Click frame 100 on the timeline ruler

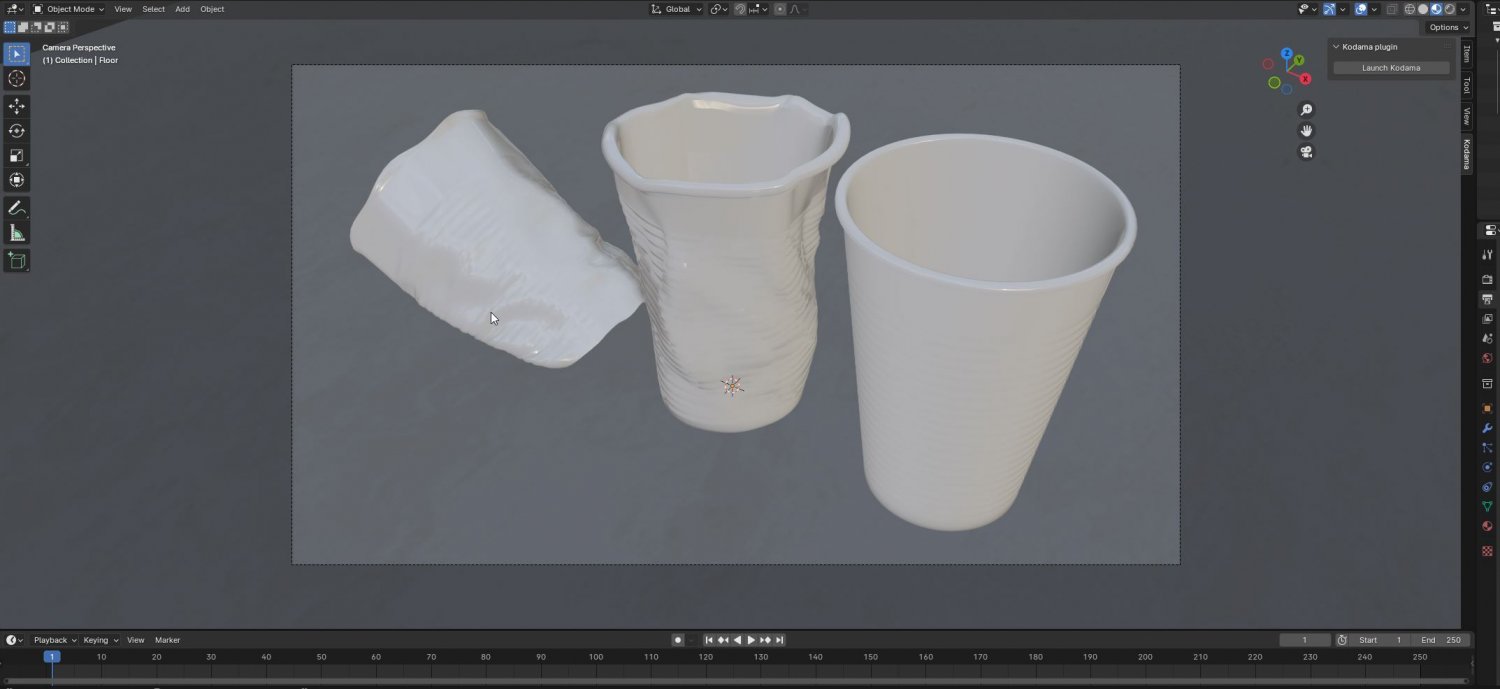pos(596,657)
